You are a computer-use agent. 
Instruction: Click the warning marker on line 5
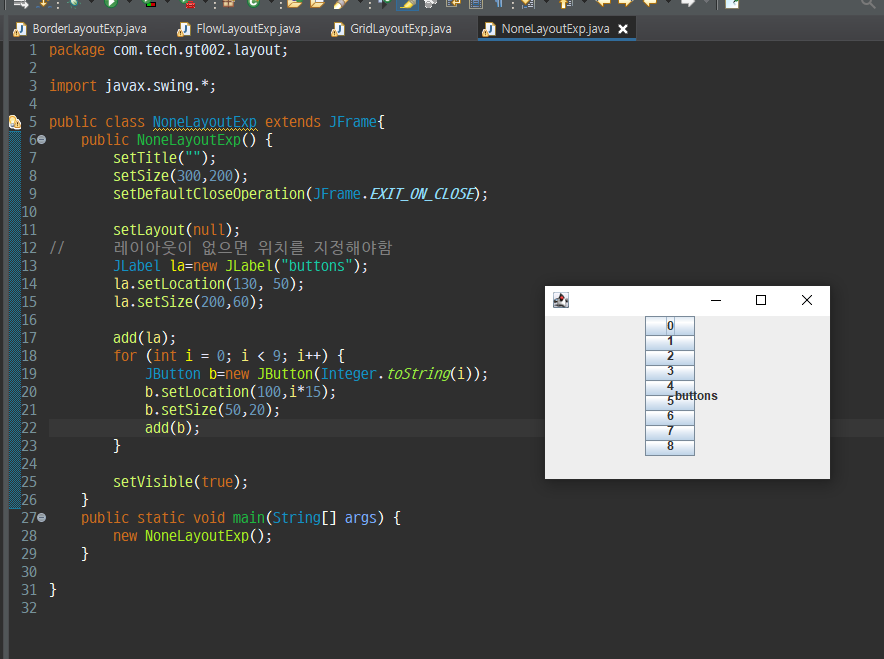tap(14, 122)
